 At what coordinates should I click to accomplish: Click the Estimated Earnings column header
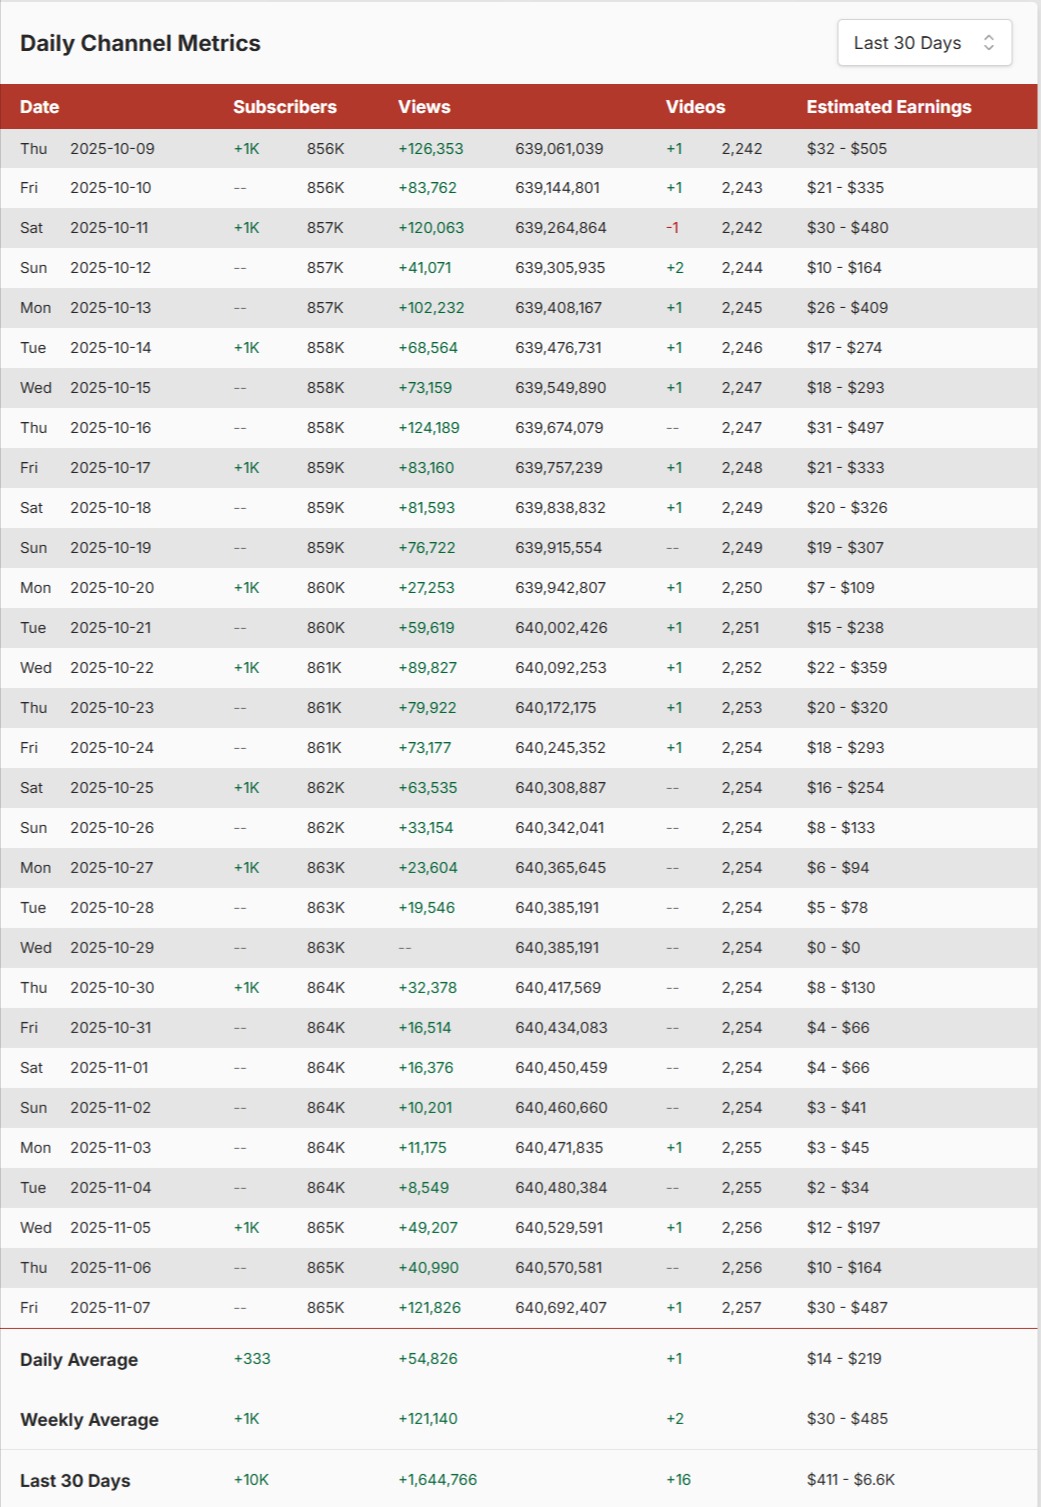888,107
